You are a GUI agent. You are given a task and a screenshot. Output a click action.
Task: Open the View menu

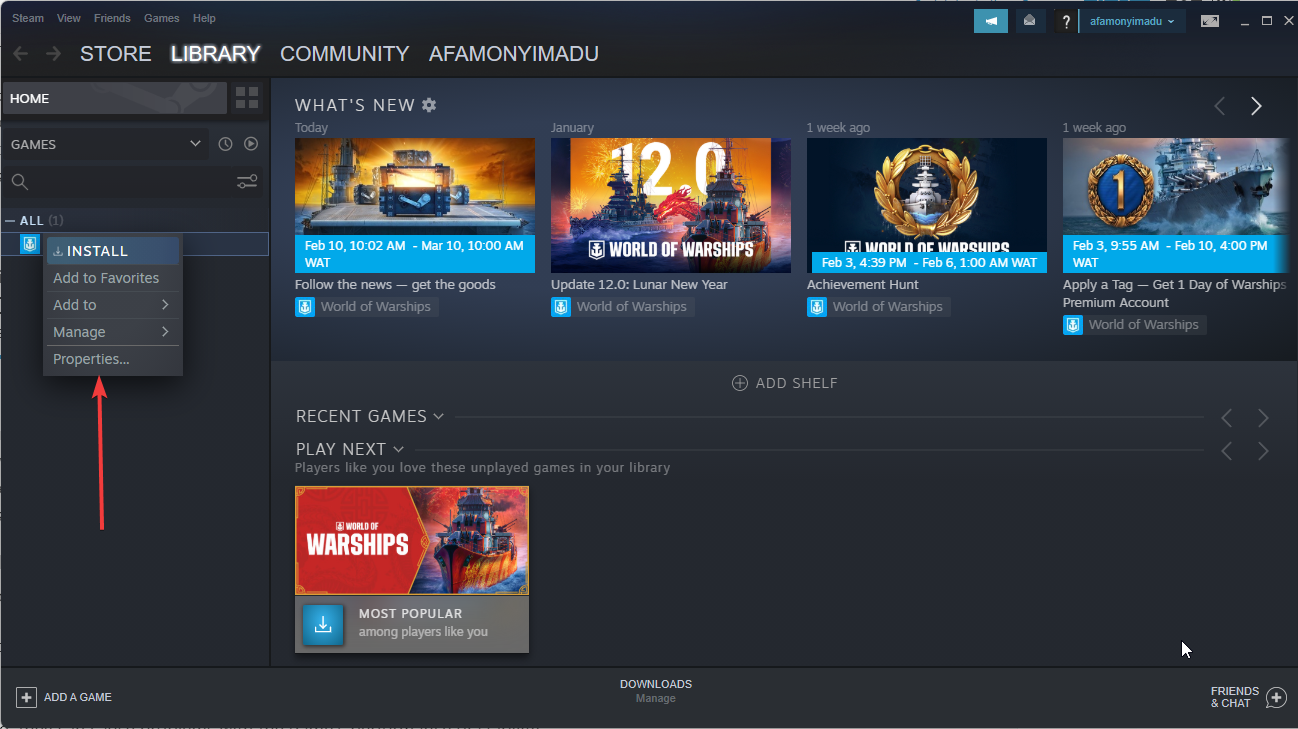[x=69, y=18]
